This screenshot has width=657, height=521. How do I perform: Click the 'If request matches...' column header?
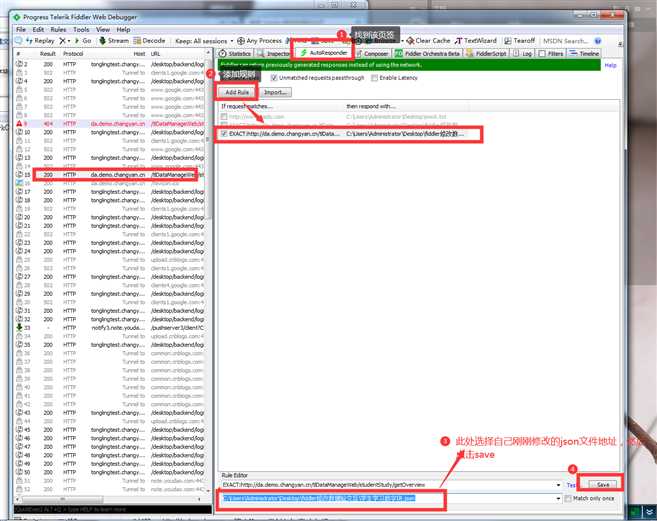tap(281, 106)
